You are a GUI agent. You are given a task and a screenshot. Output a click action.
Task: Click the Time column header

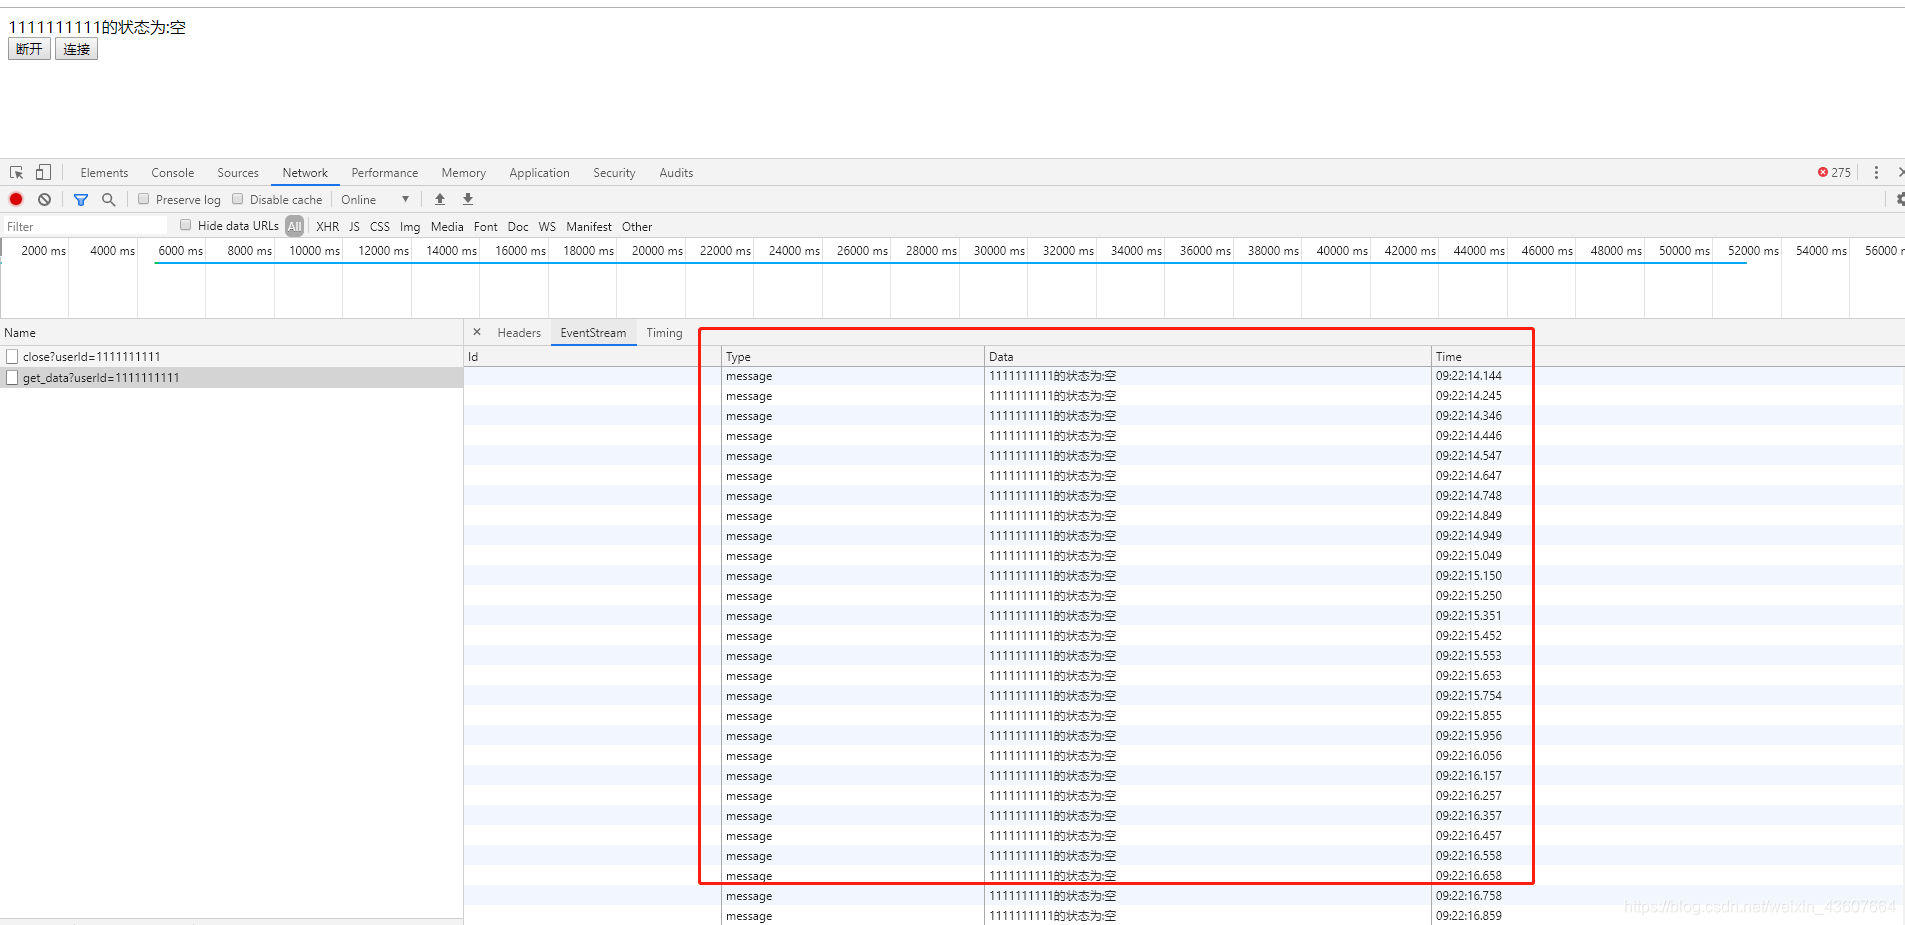1668,357
